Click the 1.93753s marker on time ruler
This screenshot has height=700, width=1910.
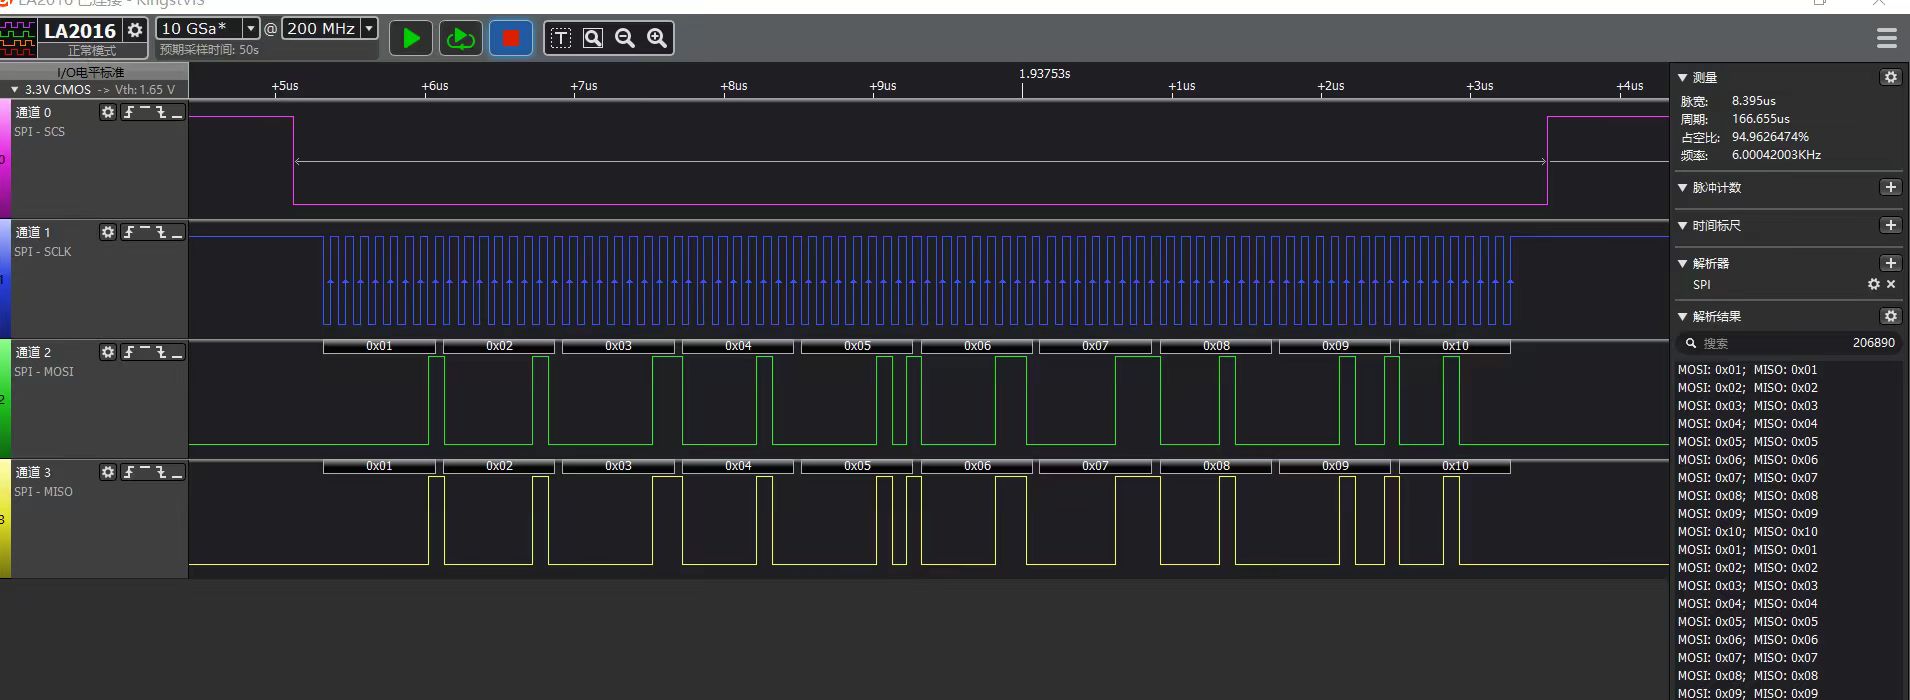[x=1044, y=74]
